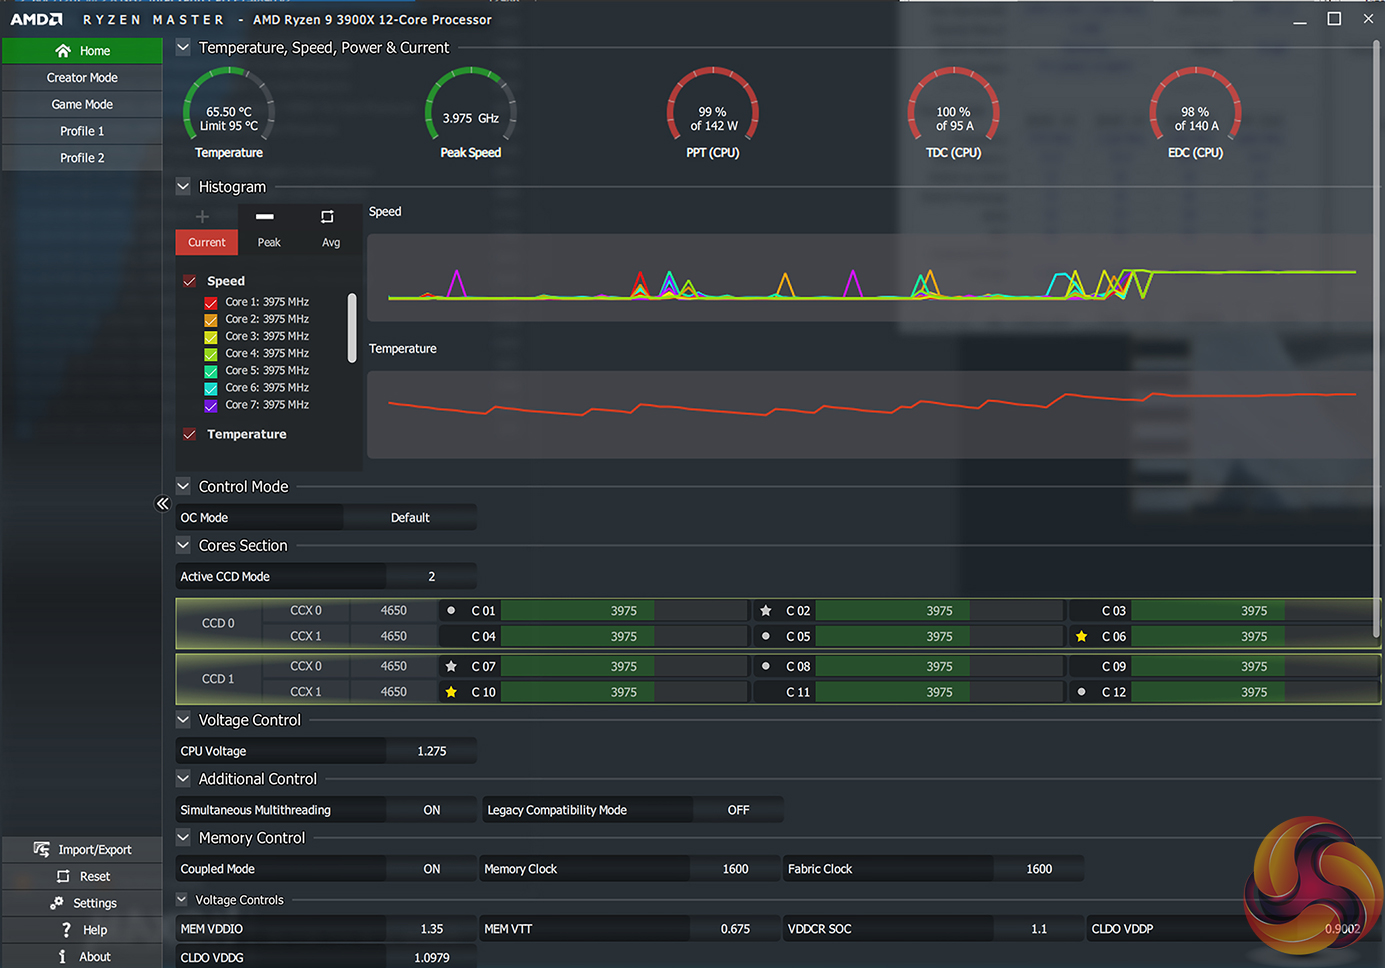Collapse the Histogram section
Screen dimensions: 1385x968
pos(183,187)
